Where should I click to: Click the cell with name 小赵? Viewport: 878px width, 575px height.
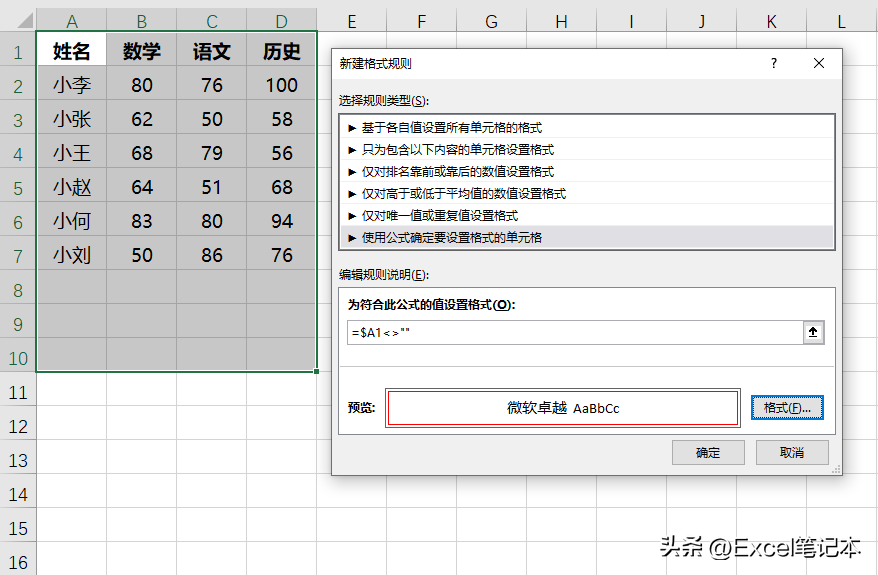click(x=72, y=187)
